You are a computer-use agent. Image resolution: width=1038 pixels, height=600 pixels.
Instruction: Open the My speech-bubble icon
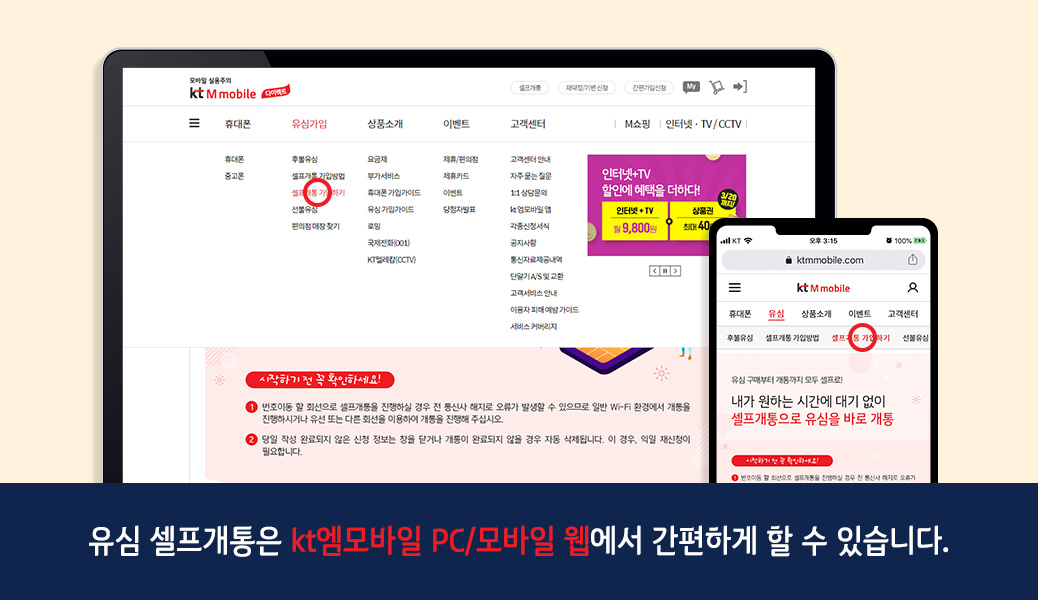pyautogui.click(x=691, y=87)
